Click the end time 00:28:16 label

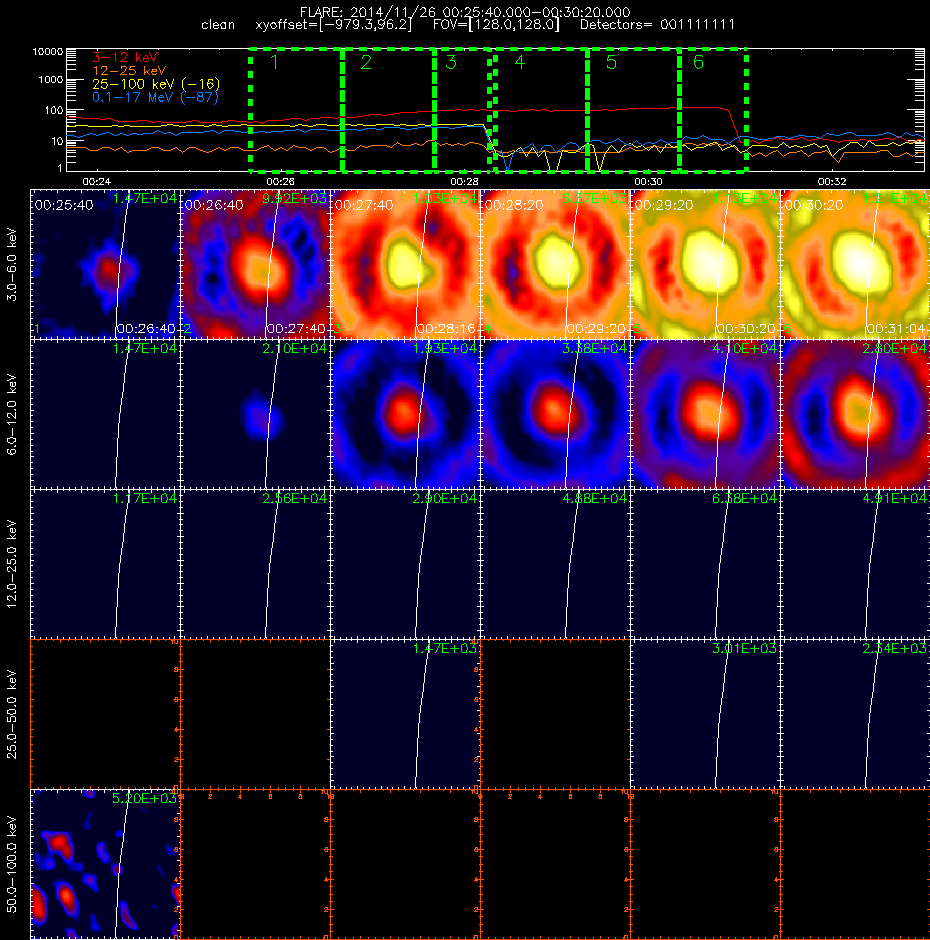445,329
